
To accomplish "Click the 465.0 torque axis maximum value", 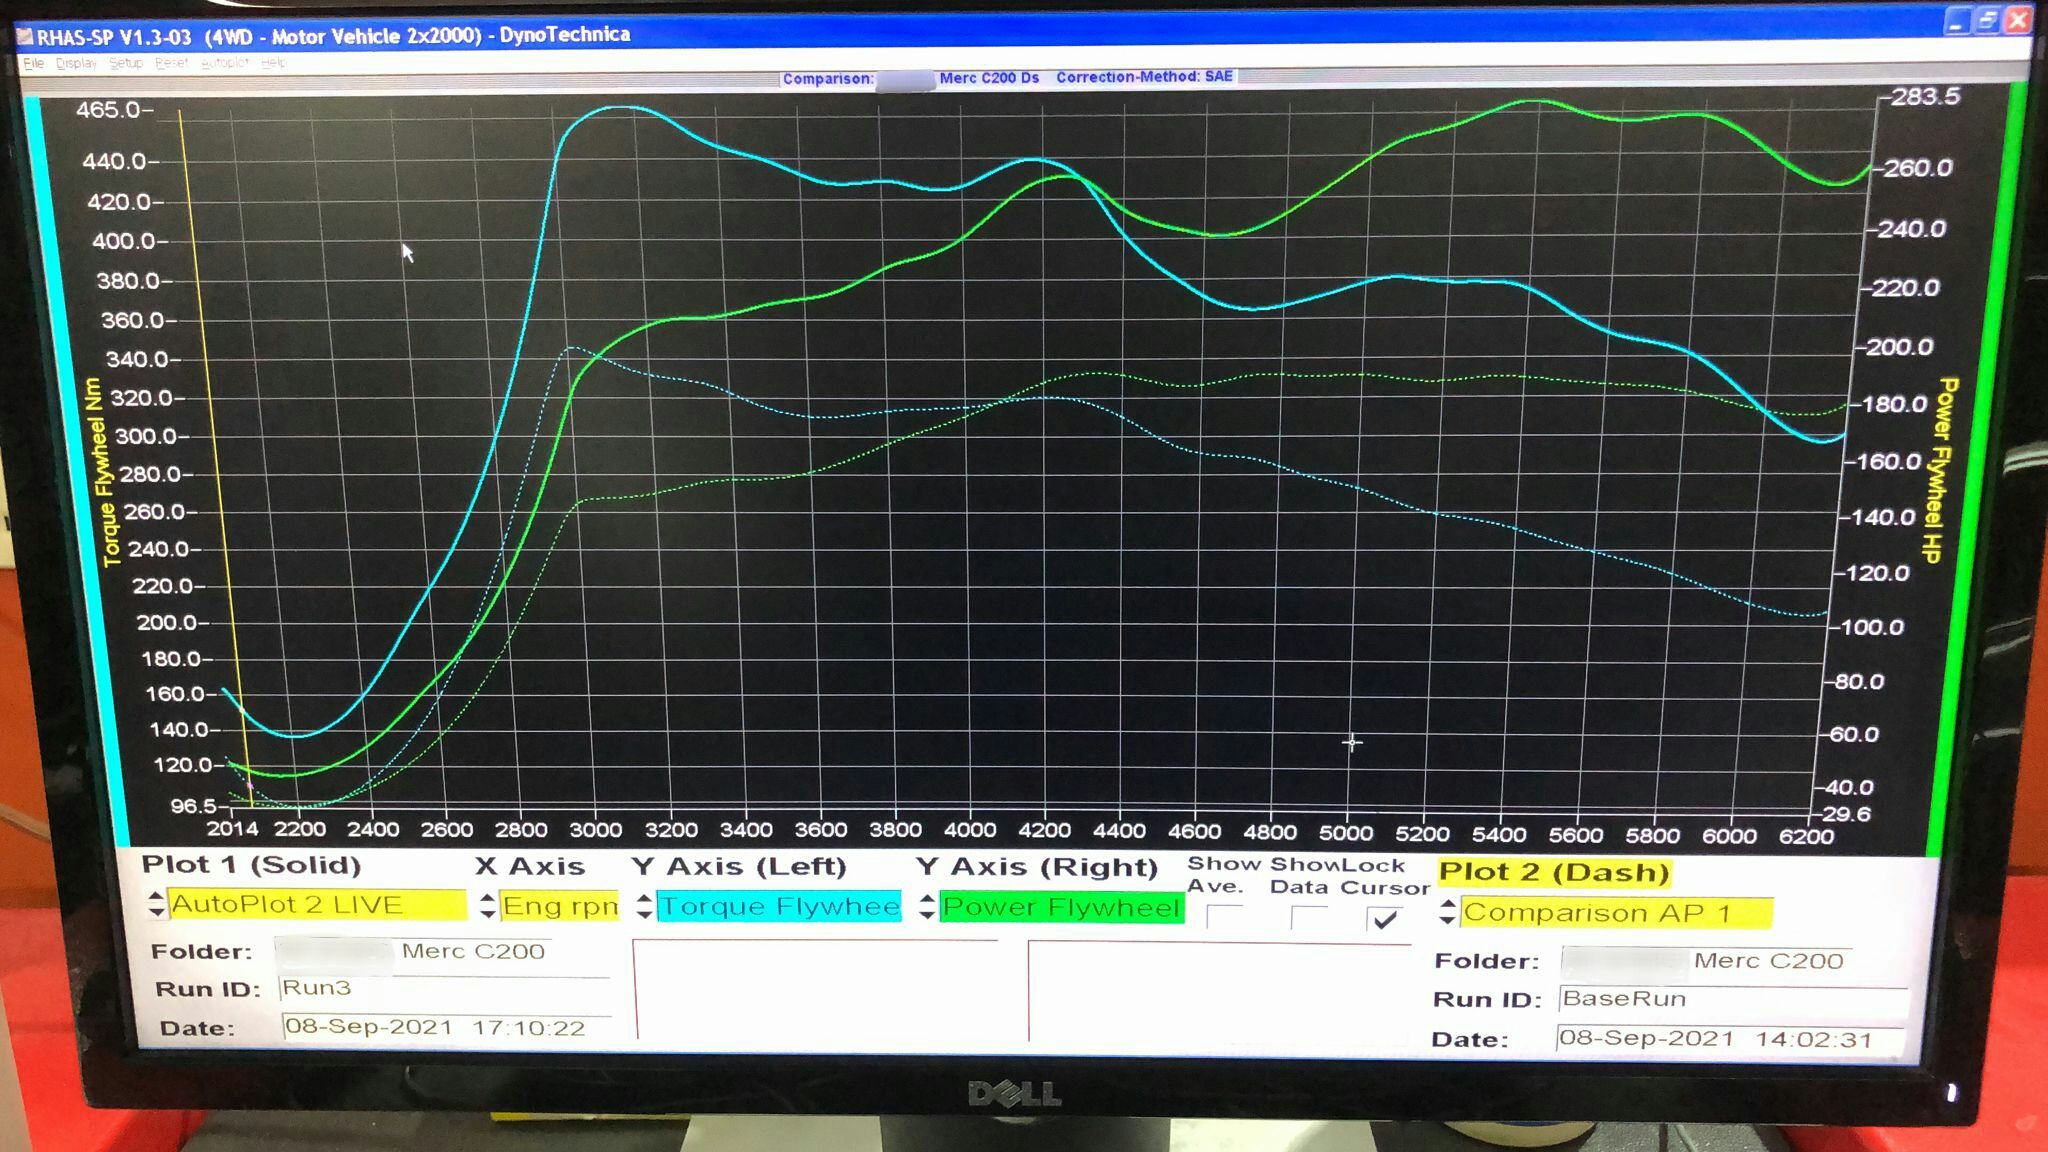I will (108, 110).
